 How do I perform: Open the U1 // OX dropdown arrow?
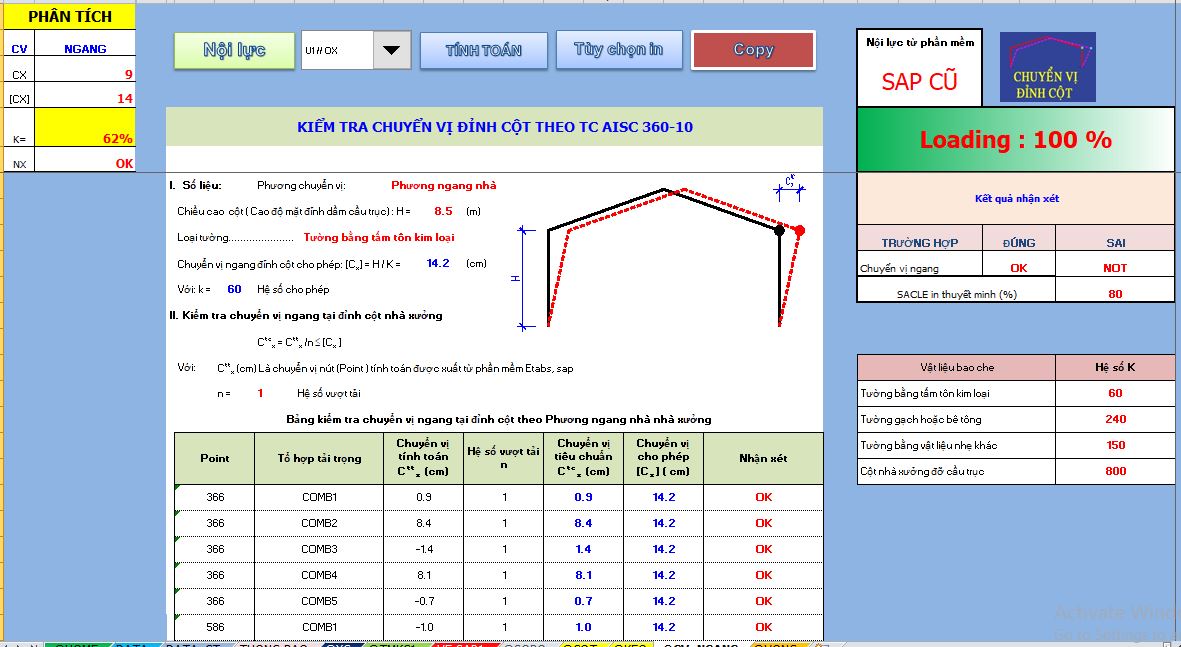pyautogui.click(x=392, y=50)
